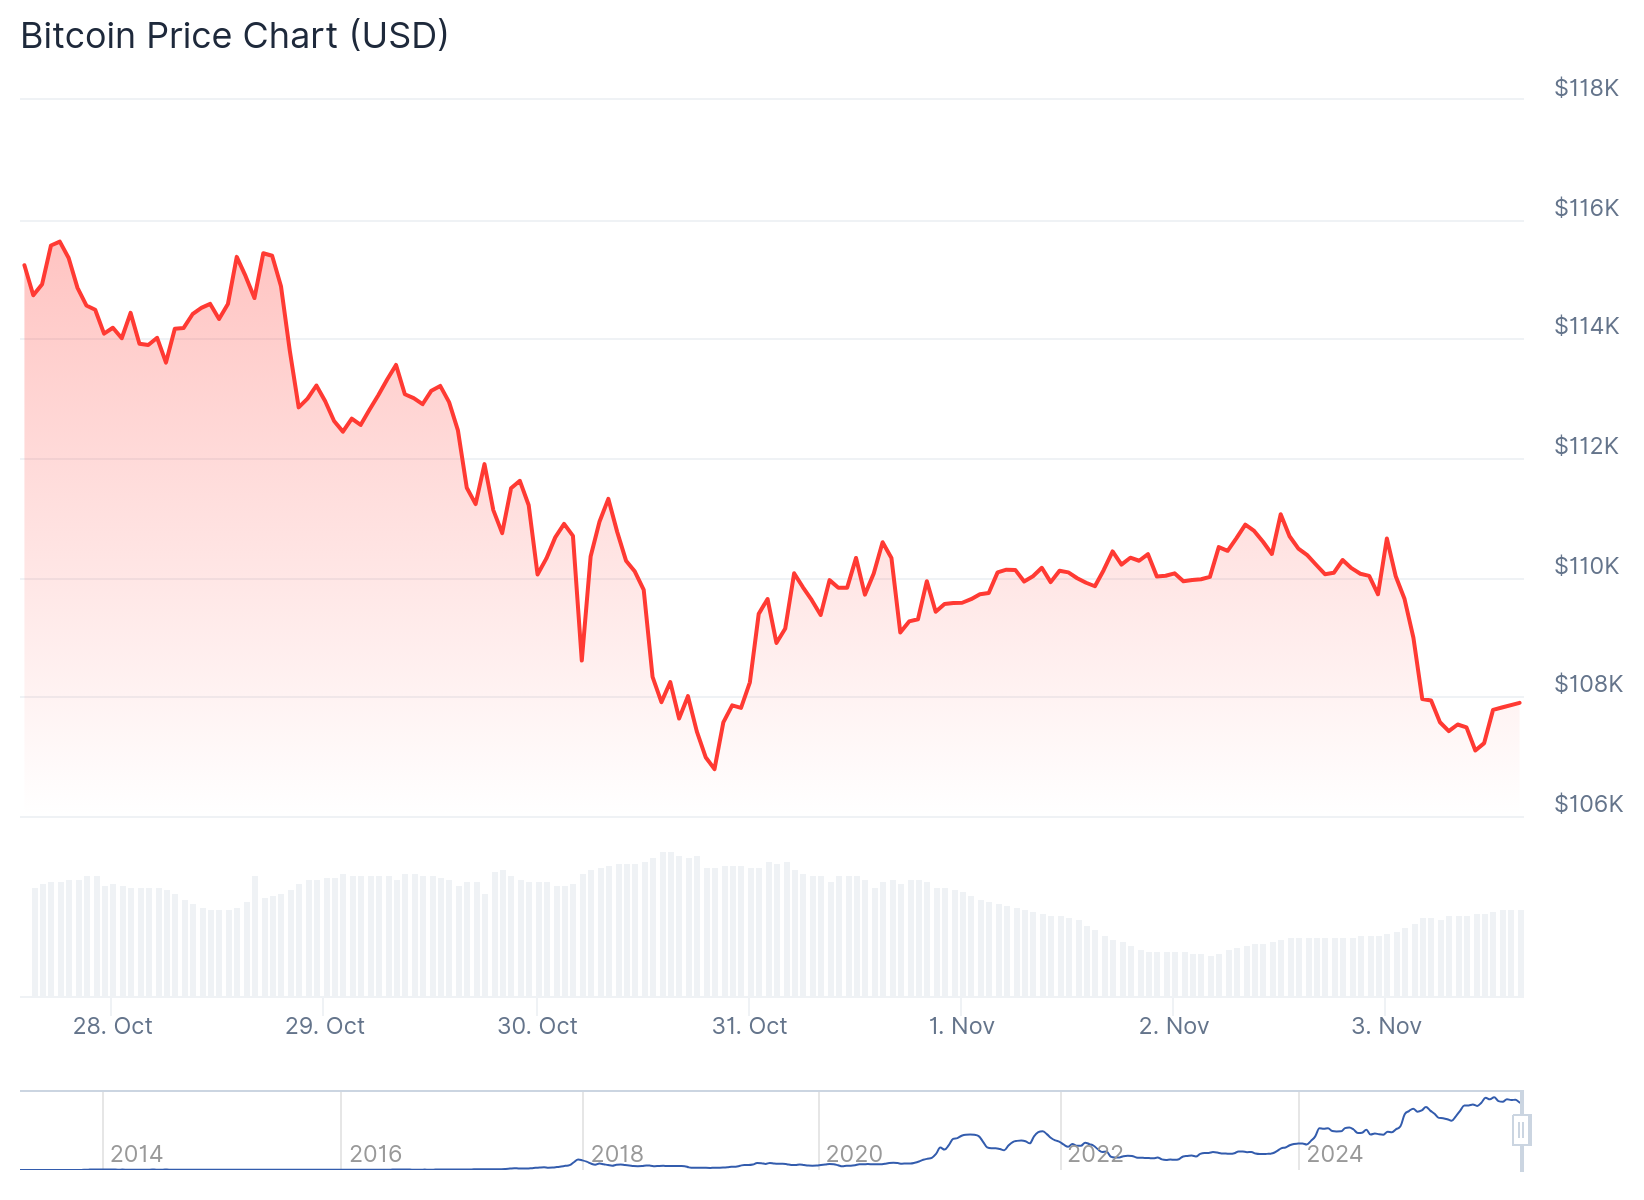
Task: Click the "Bitcoin Price Chart (USD)" title
Action: point(234,36)
